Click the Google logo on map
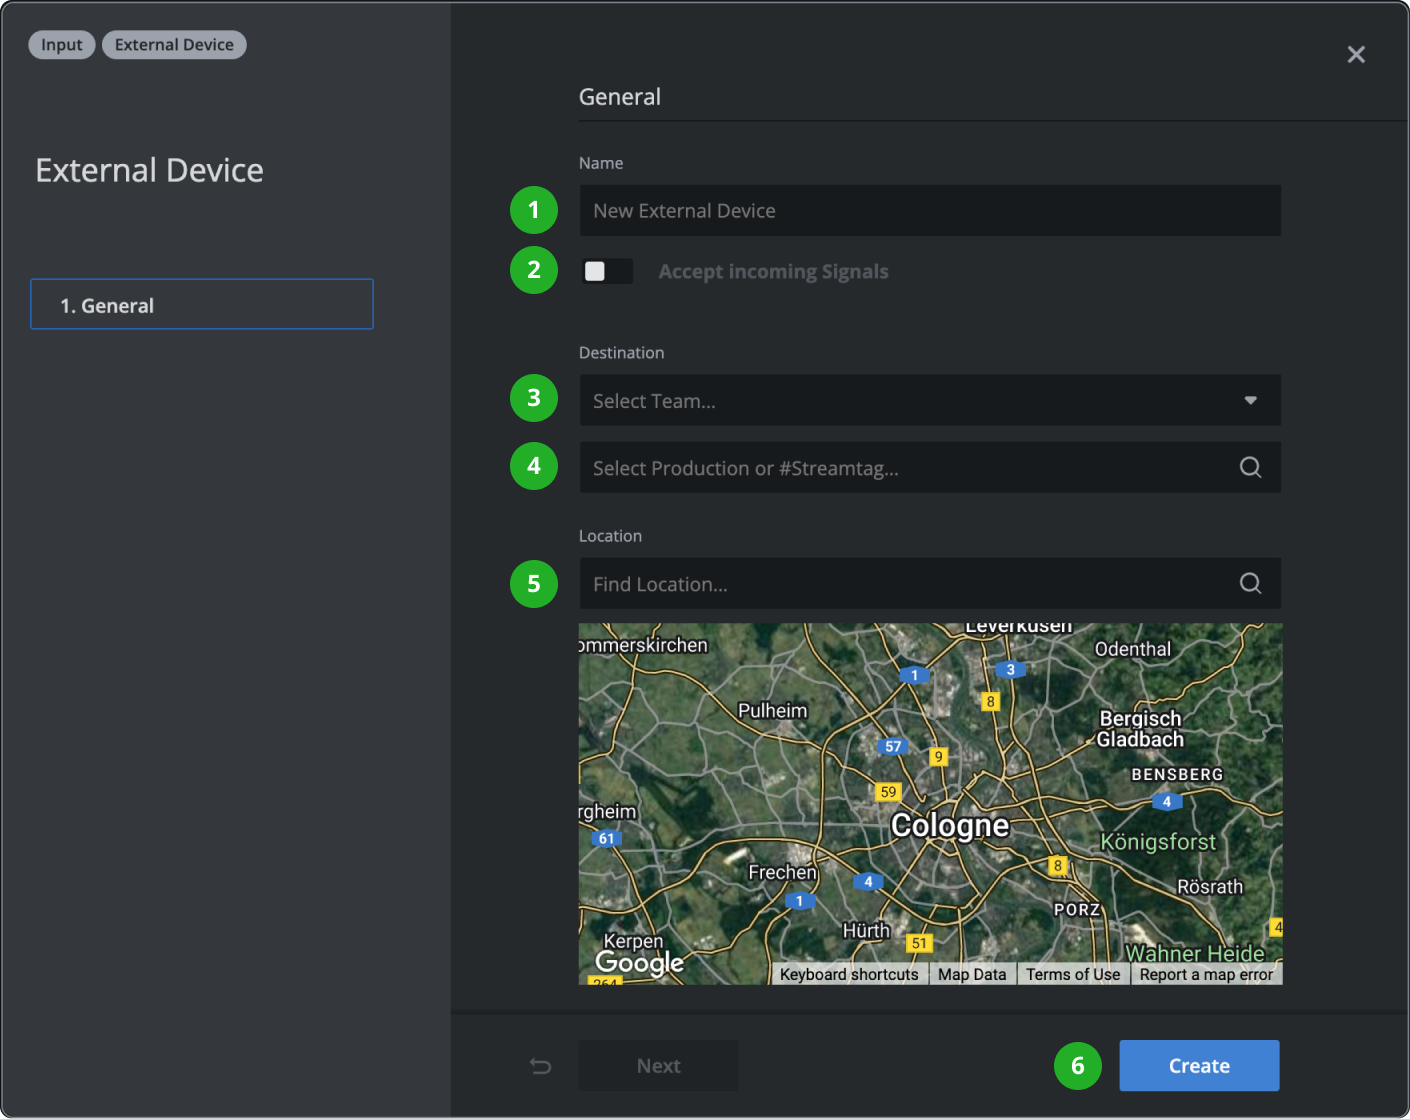This screenshot has width=1410, height=1119. pos(639,962)
